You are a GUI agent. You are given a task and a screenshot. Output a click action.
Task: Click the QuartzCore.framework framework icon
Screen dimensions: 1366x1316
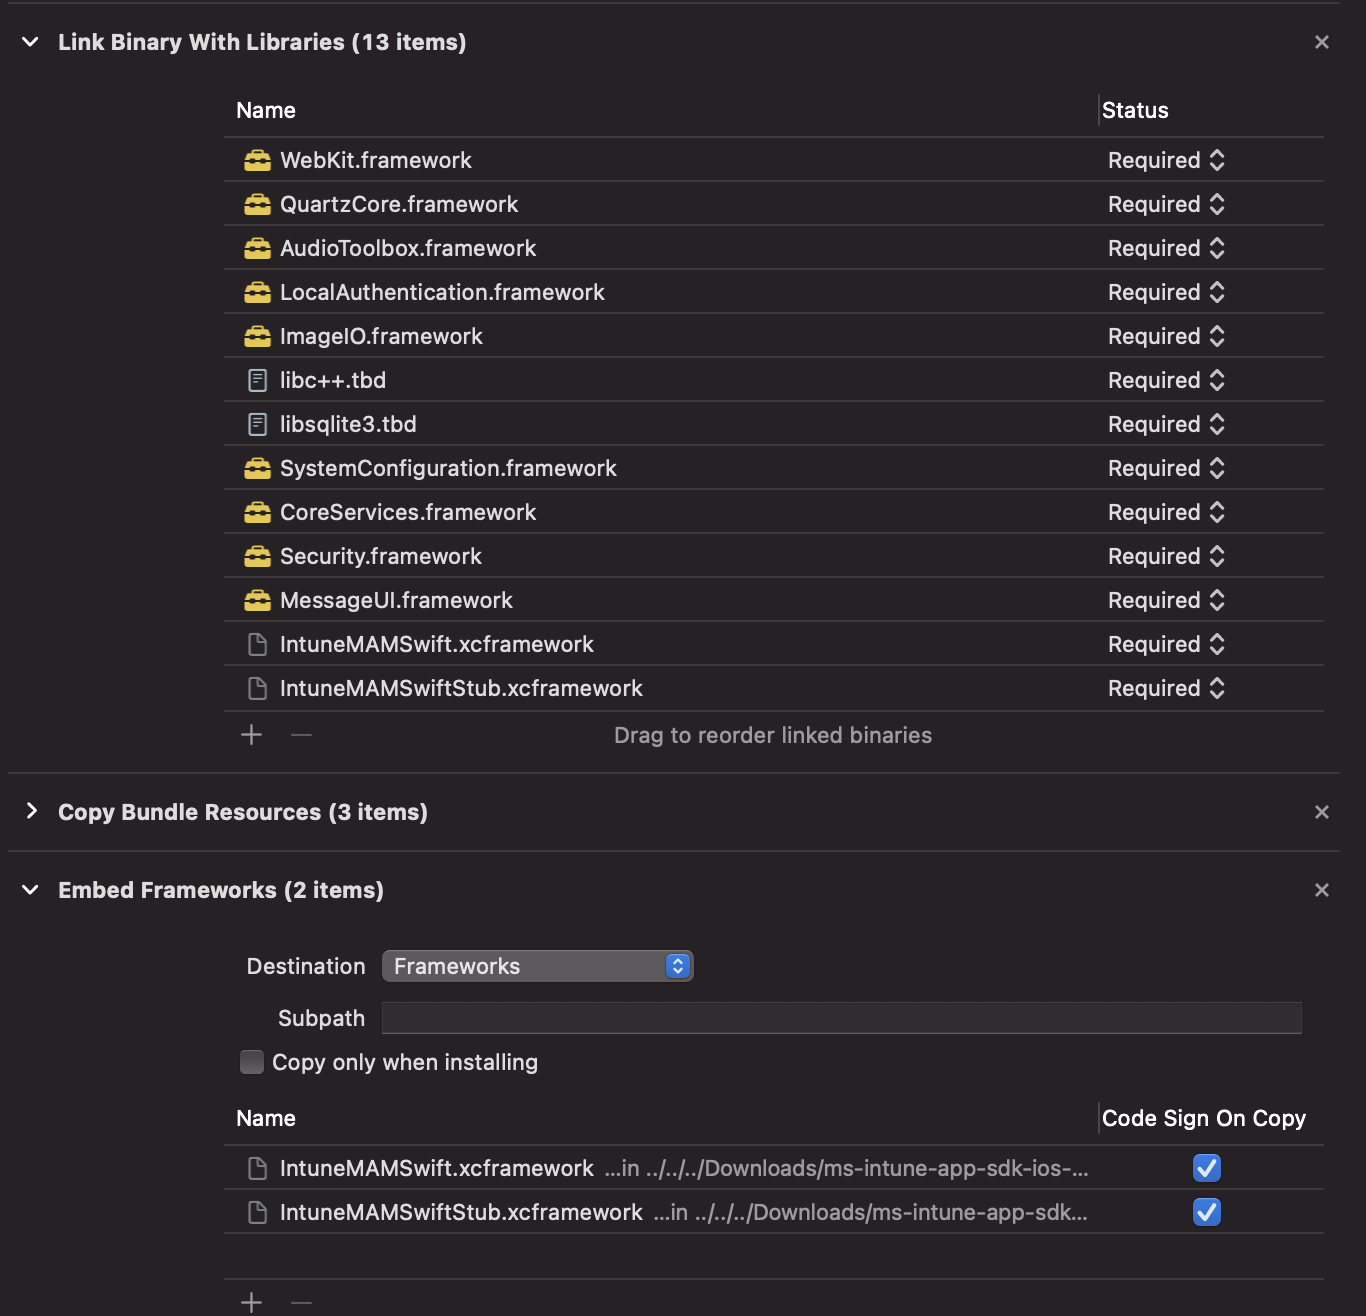[257, 204]
